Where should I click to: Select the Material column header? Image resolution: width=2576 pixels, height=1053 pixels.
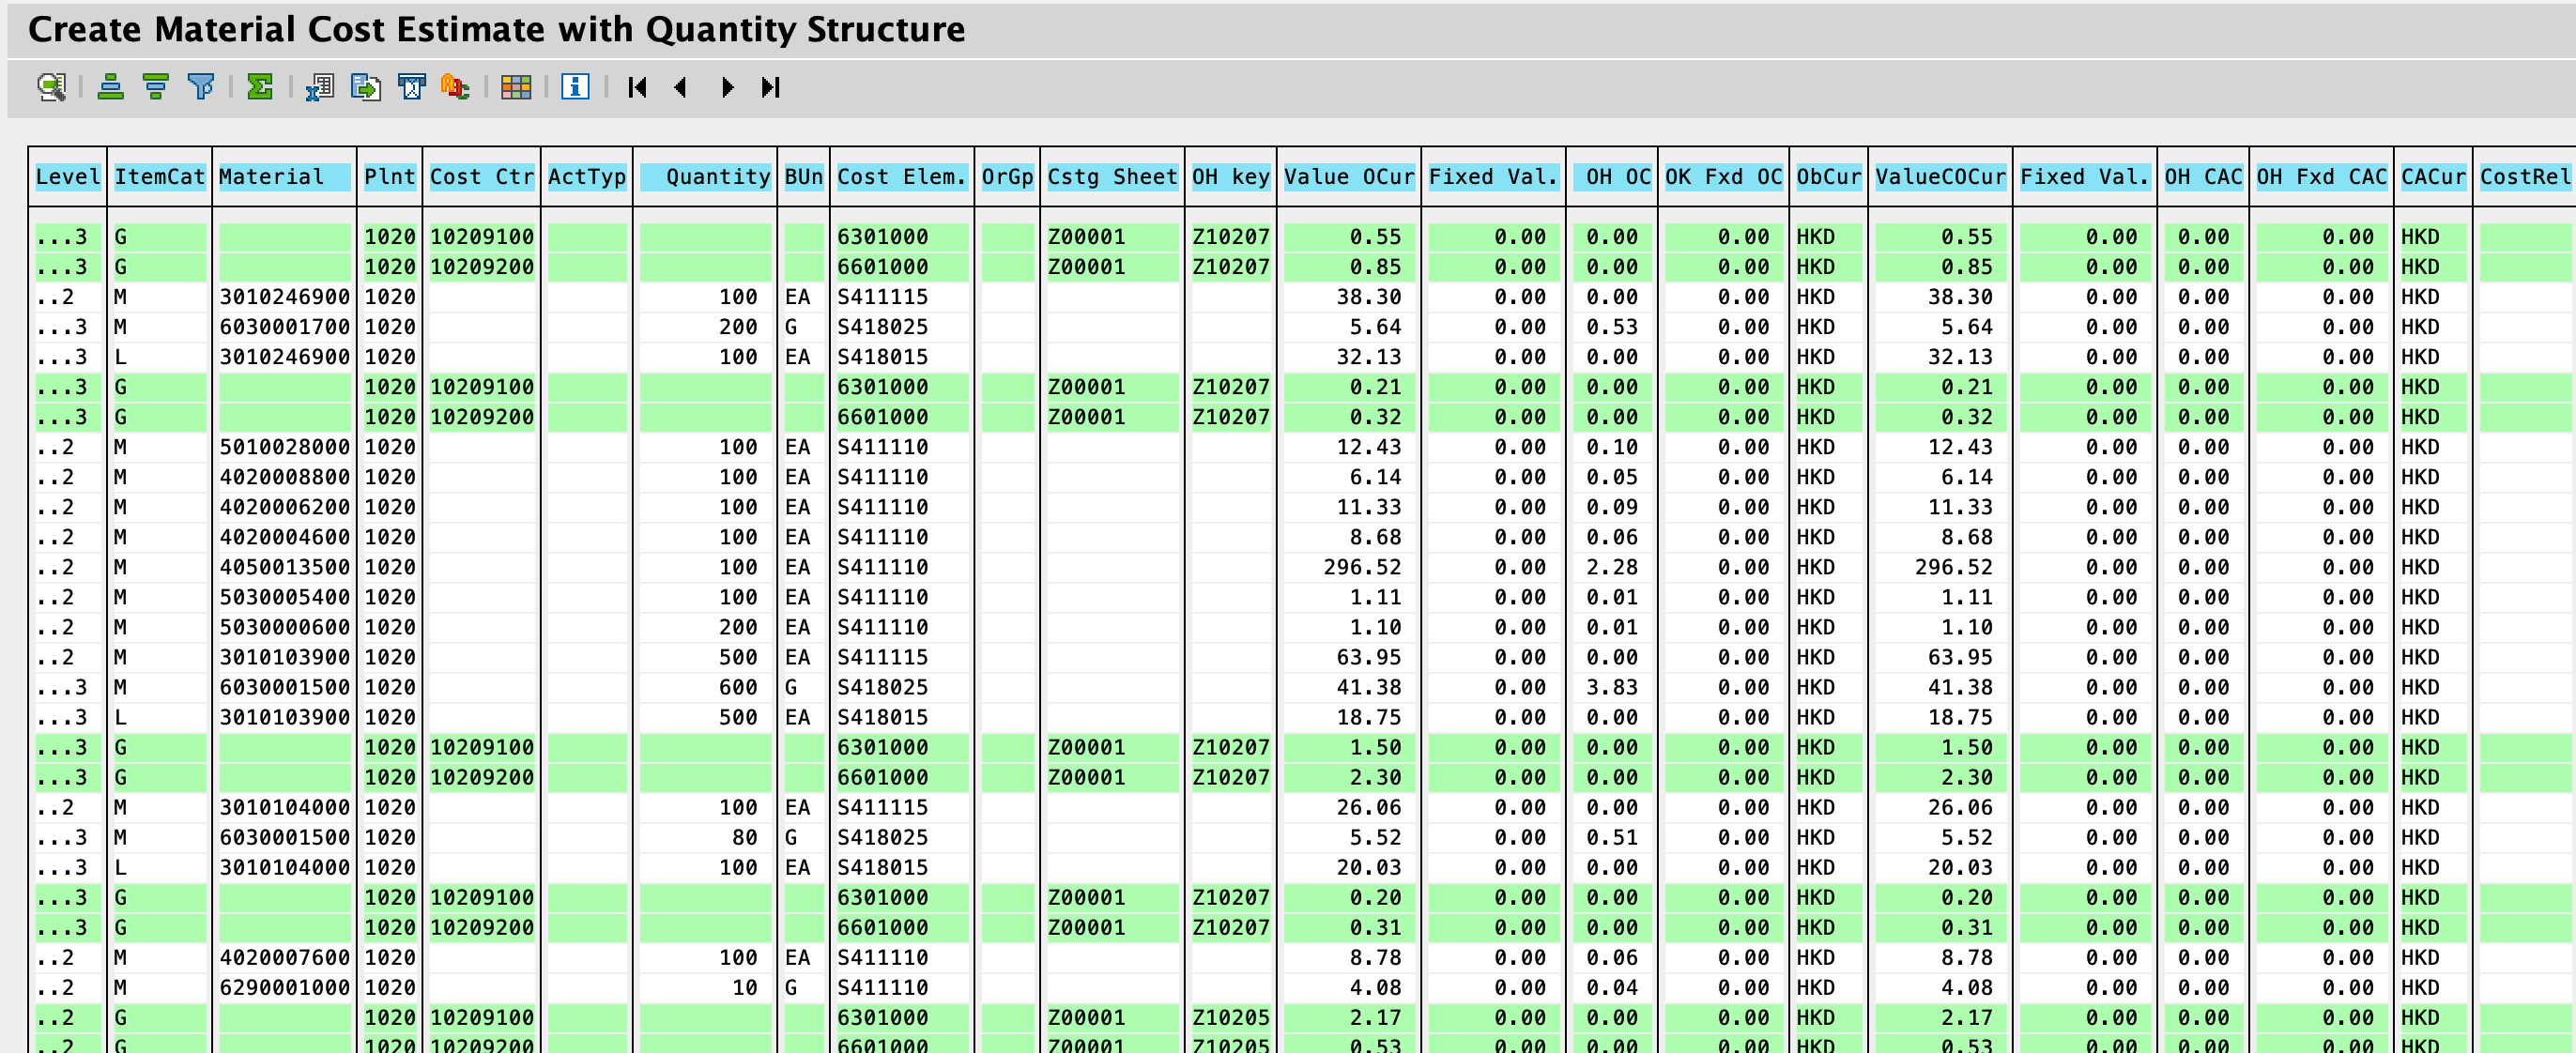(284, 177)
